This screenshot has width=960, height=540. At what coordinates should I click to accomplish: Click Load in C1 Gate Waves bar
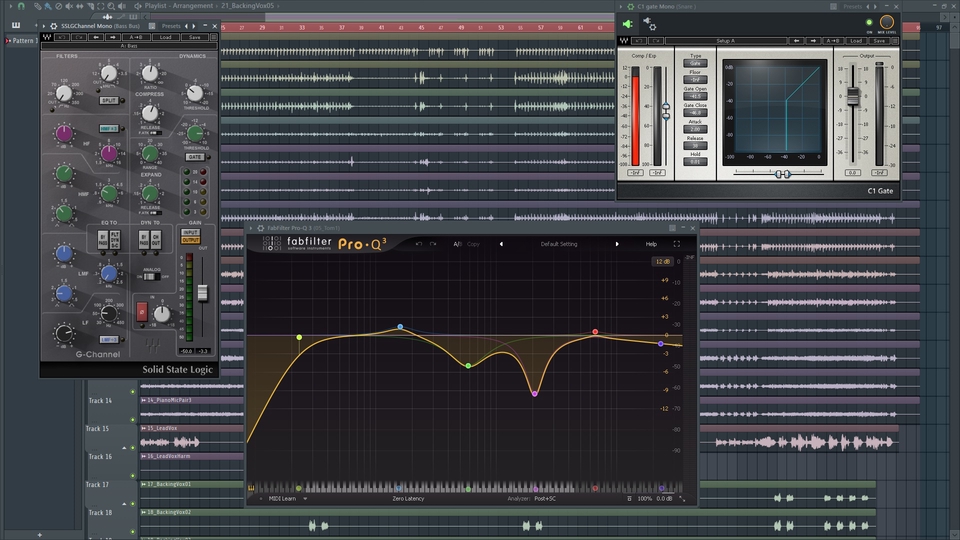(856, 41)
